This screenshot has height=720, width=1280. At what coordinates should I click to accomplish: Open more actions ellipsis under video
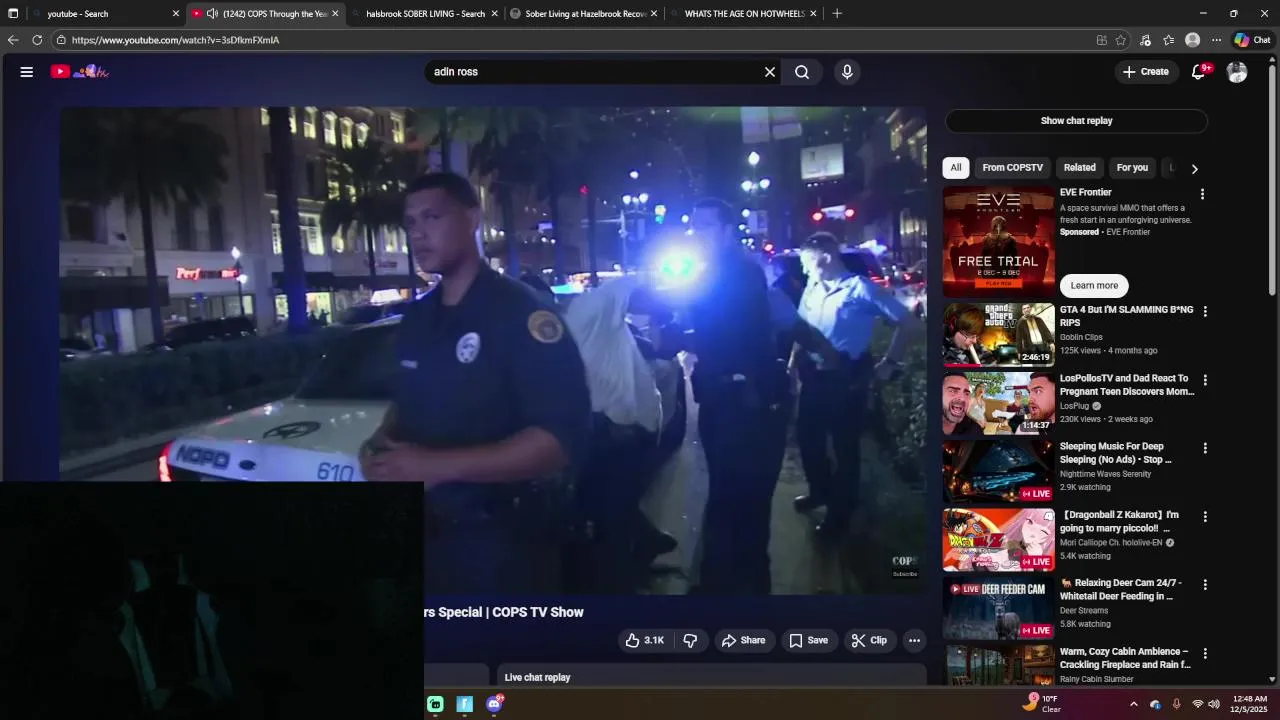tap(914, 641)
